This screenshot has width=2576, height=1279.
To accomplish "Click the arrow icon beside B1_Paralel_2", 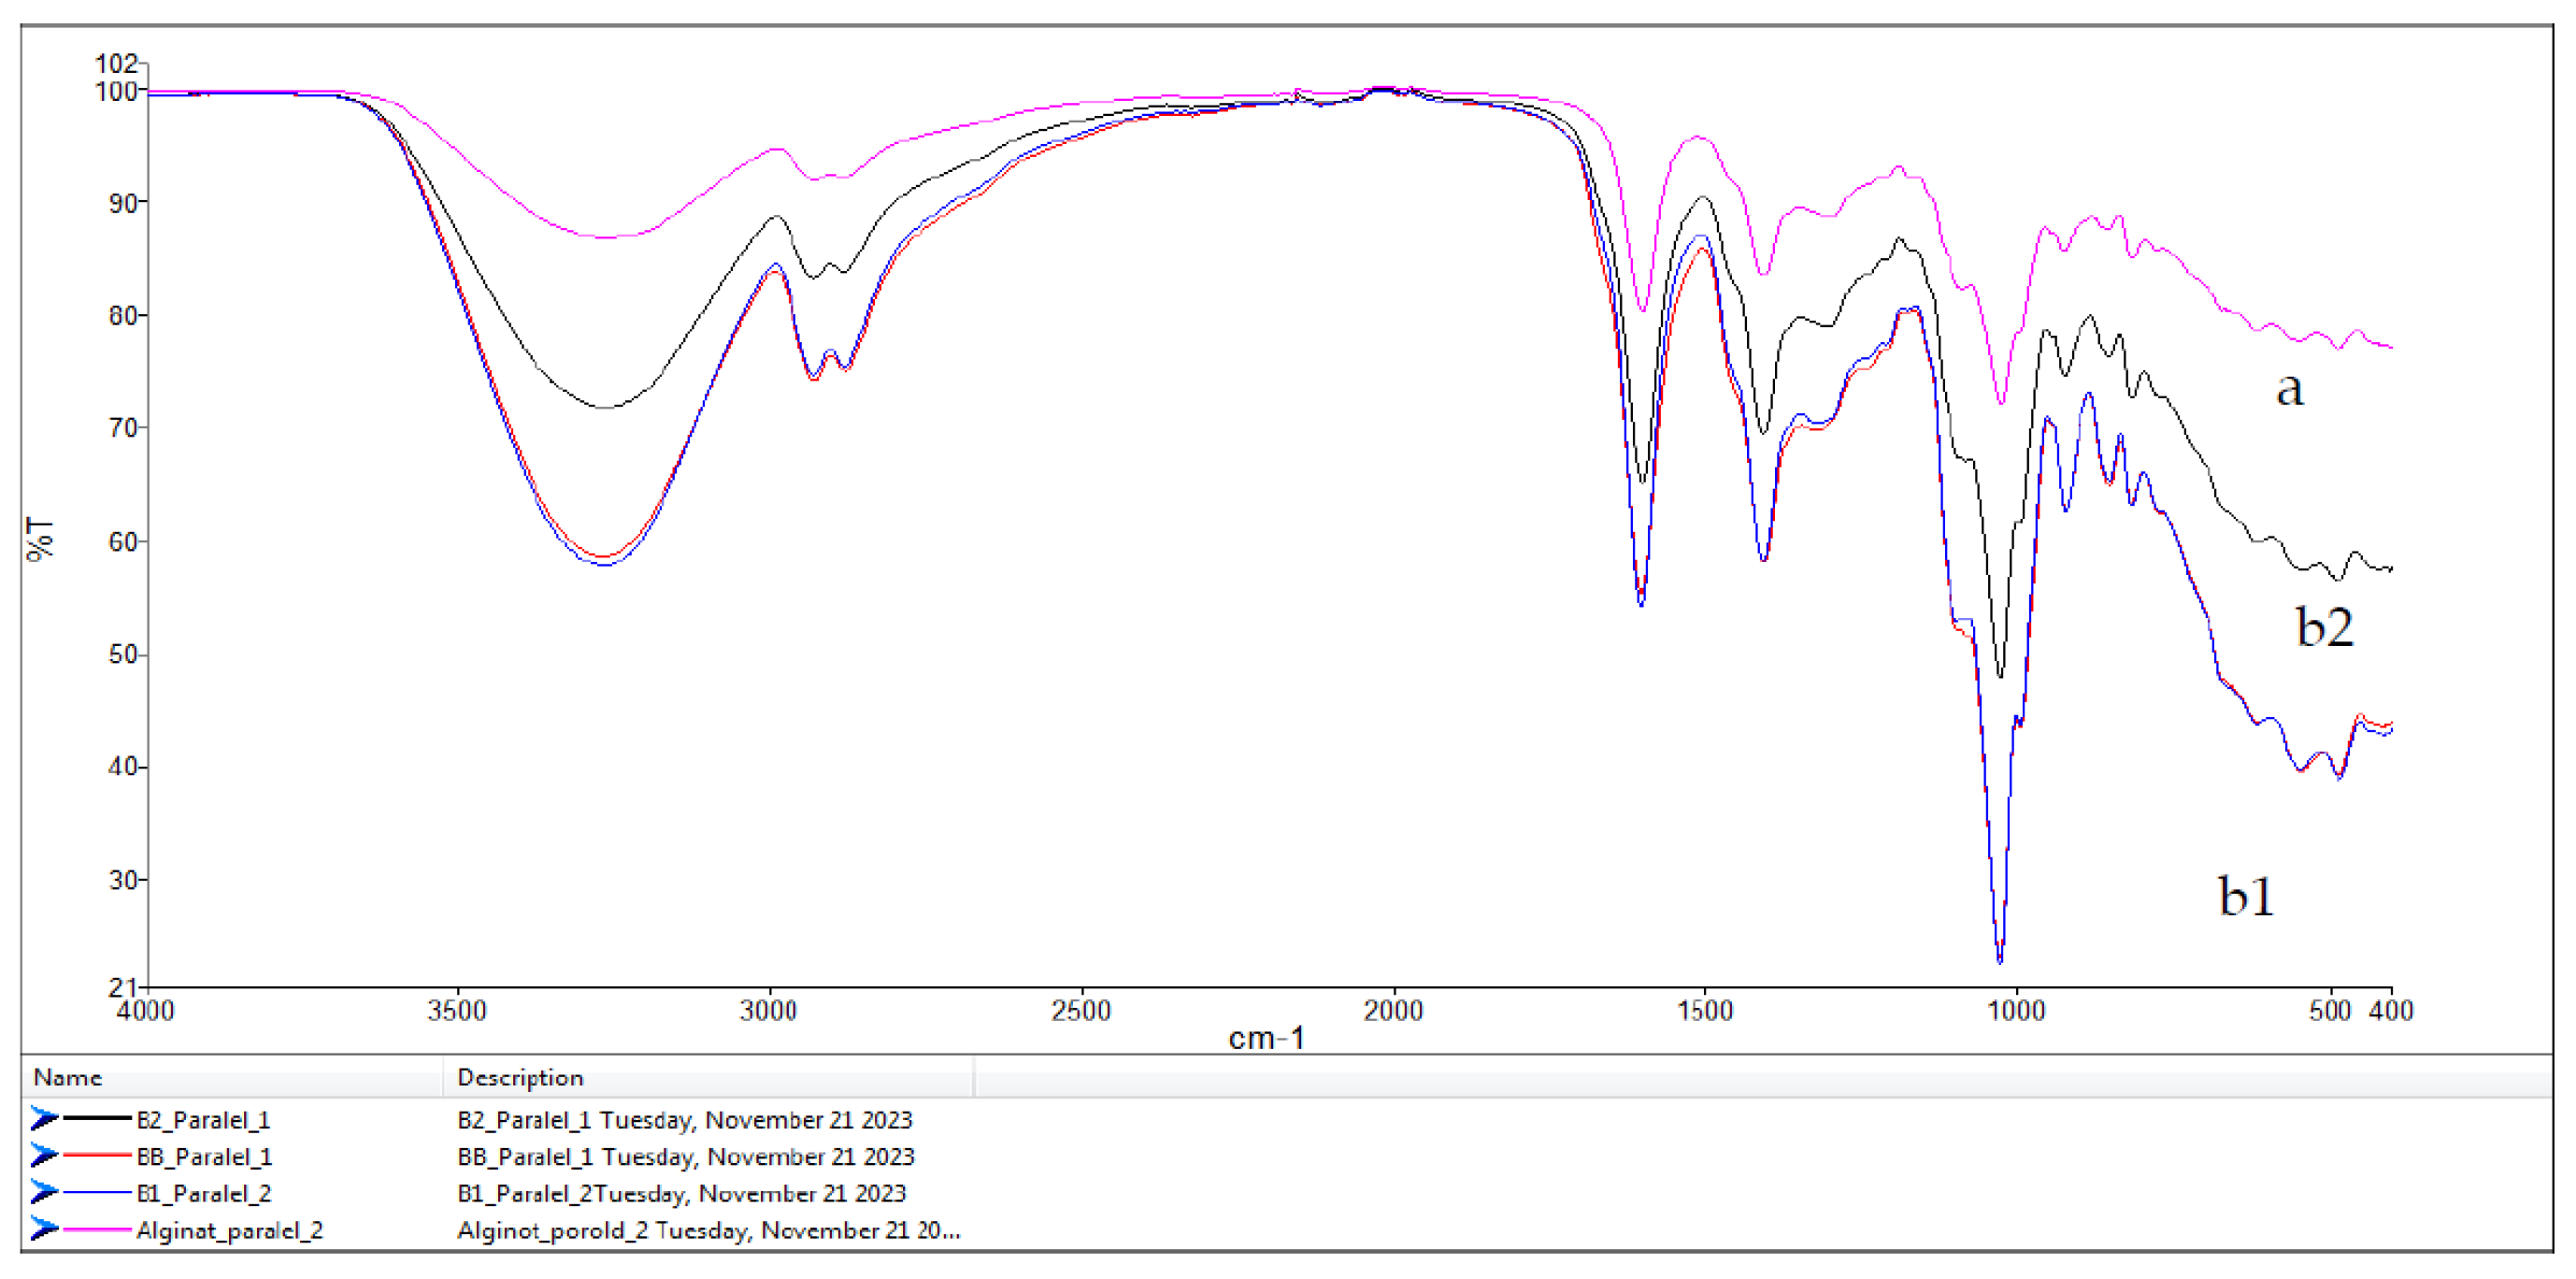I will click(x=44, y=1192).
